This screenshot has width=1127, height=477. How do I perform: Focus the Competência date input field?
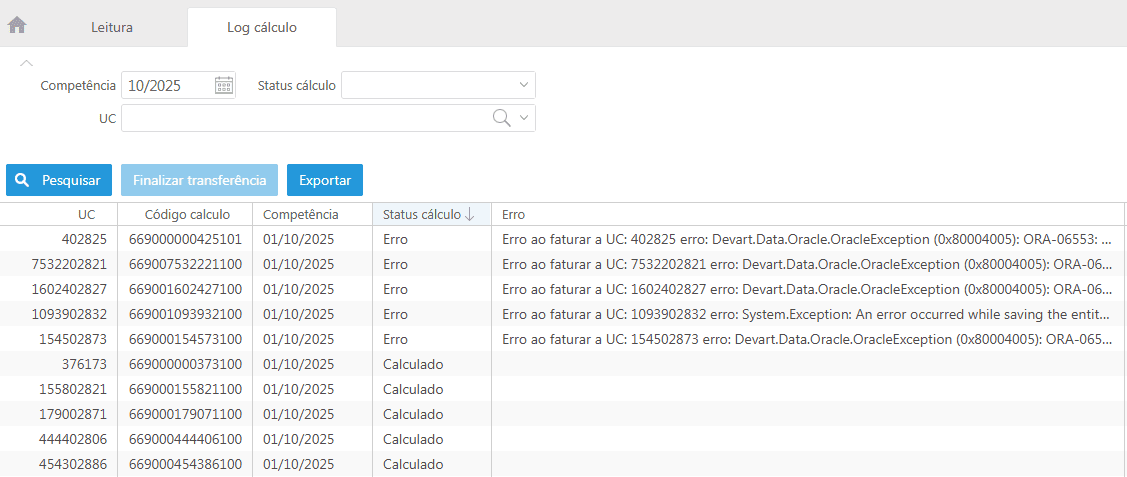pyautogui.click(x=166, y=86)
